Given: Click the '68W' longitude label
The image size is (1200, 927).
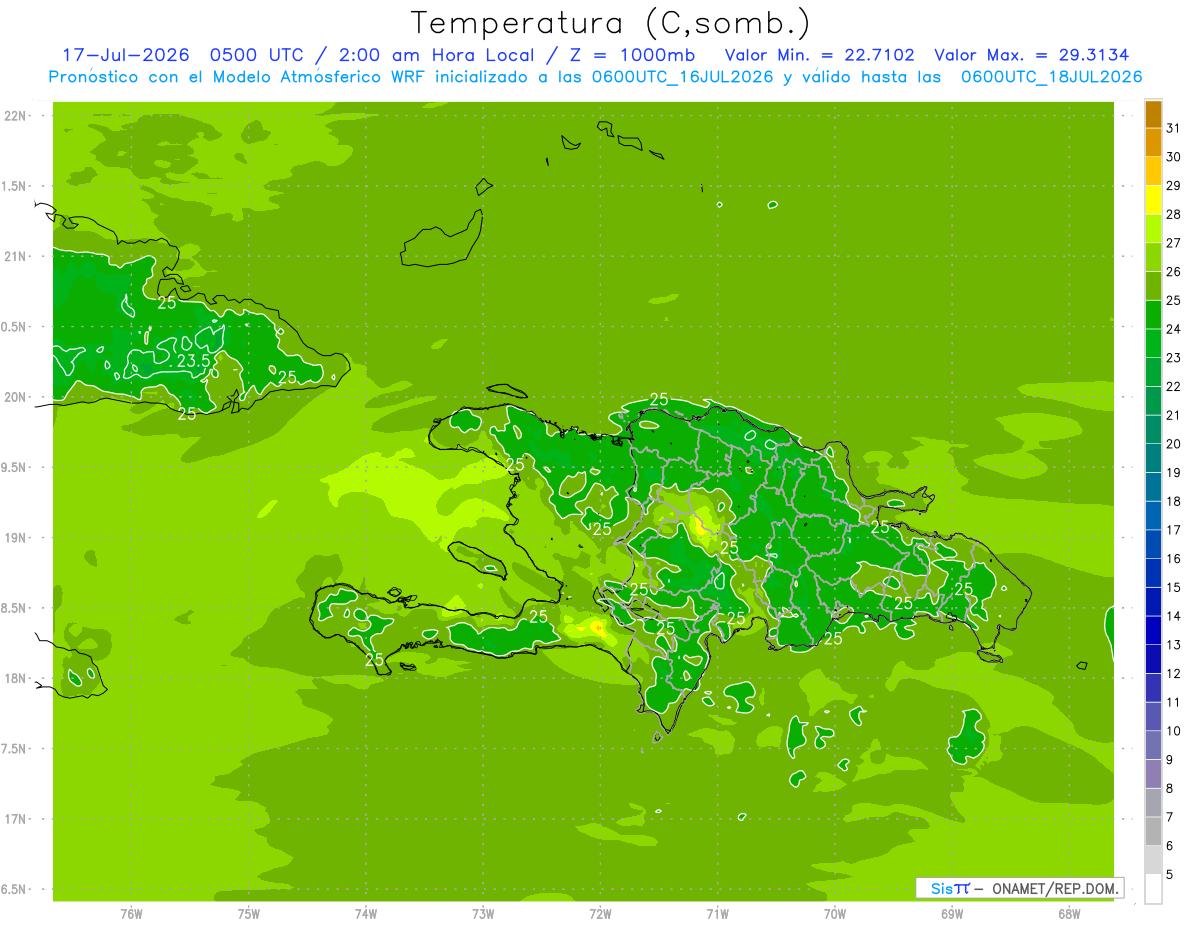Looking at the screenshot, I should pos(1069,914).
